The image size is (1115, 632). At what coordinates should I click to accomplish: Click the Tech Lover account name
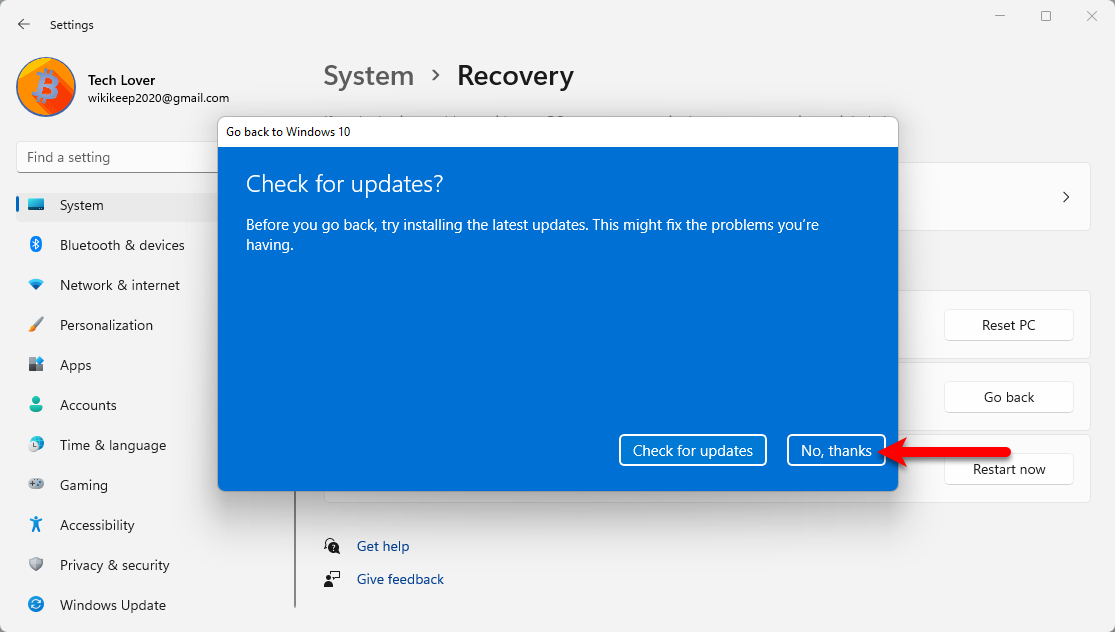point(122,80)
